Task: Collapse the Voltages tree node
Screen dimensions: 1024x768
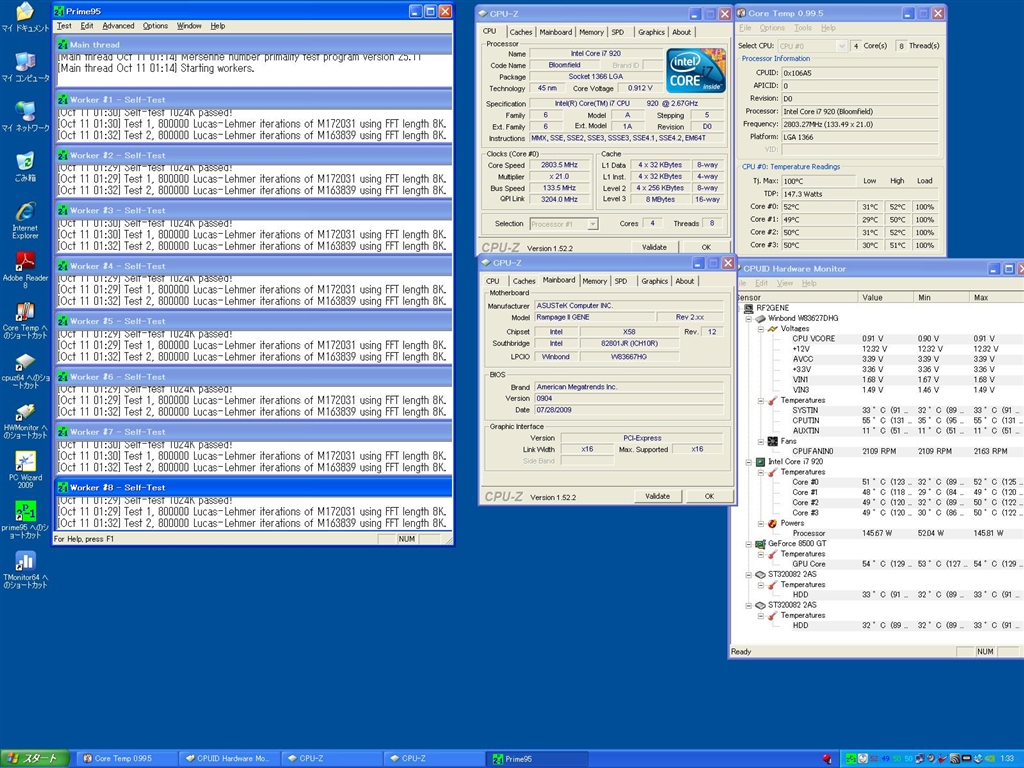Action: (761, 328)
